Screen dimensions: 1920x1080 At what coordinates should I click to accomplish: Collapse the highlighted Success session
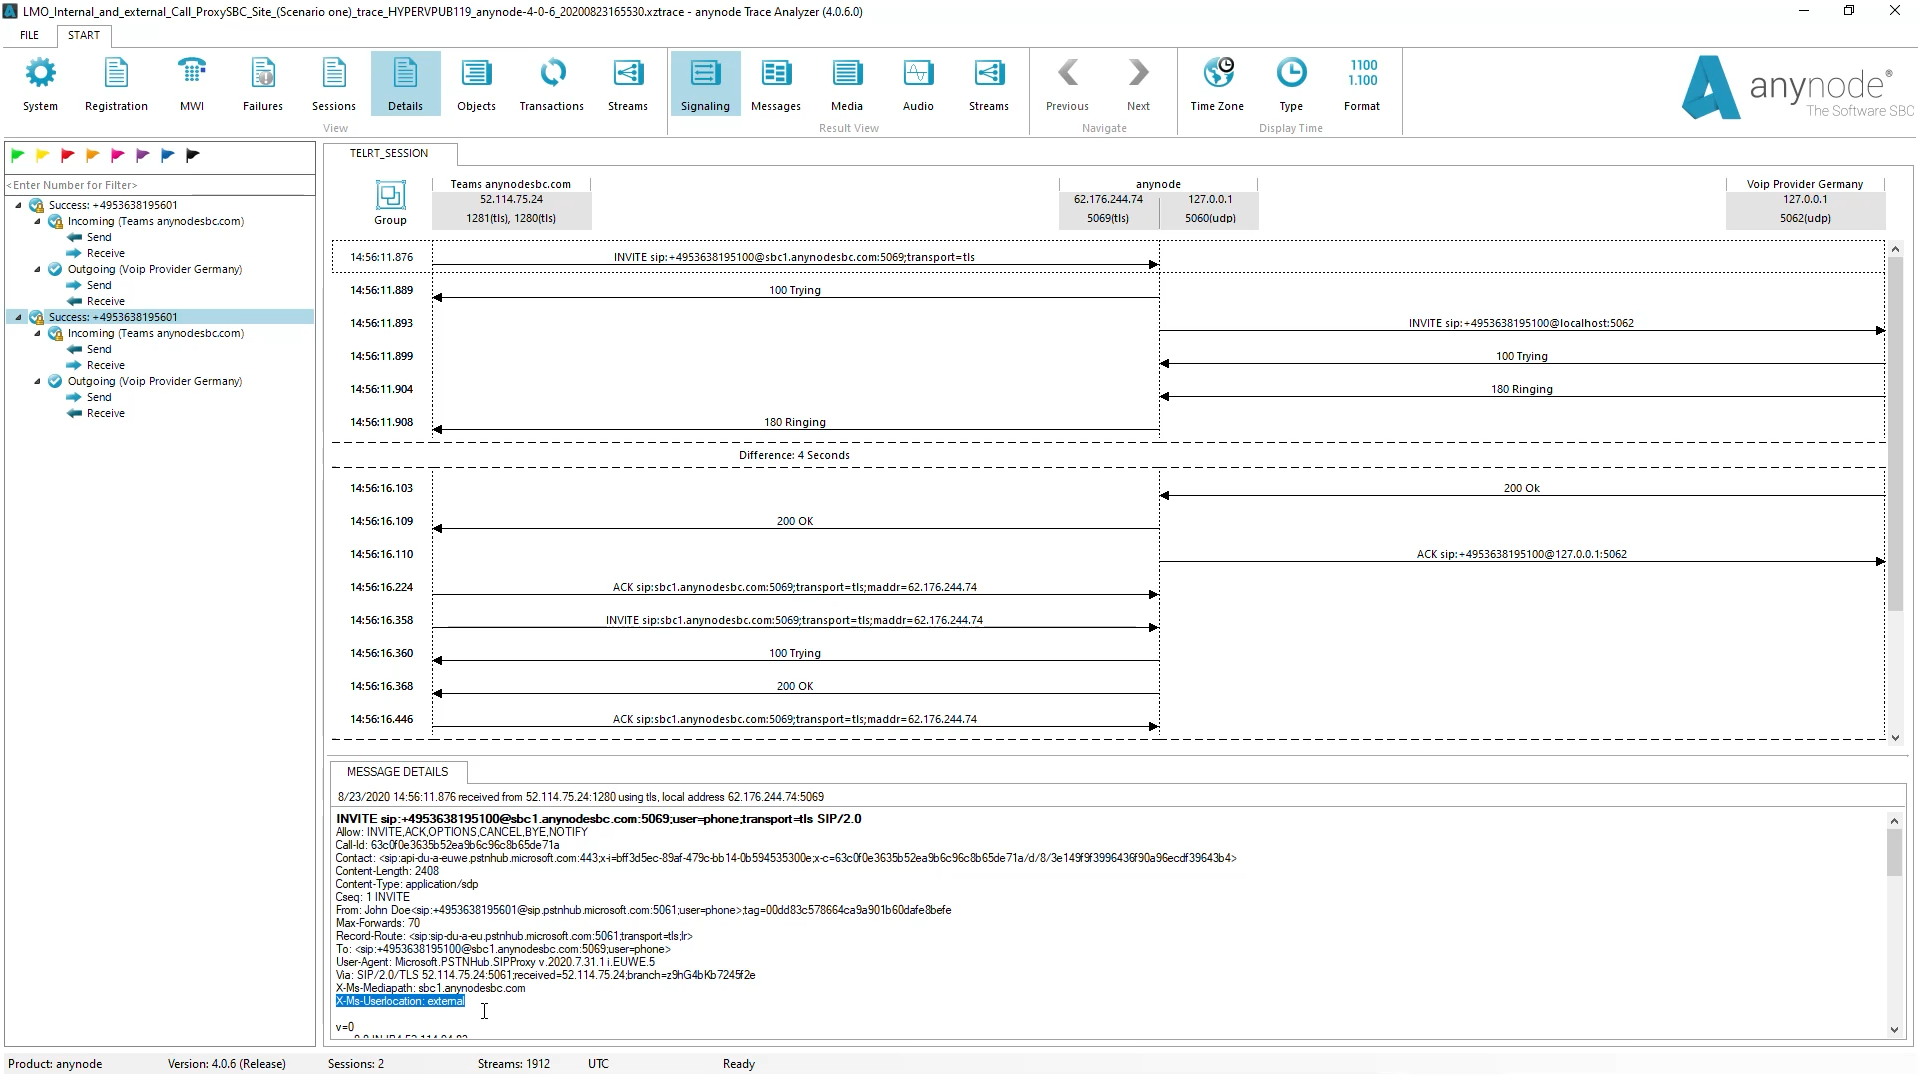(18, 317)
